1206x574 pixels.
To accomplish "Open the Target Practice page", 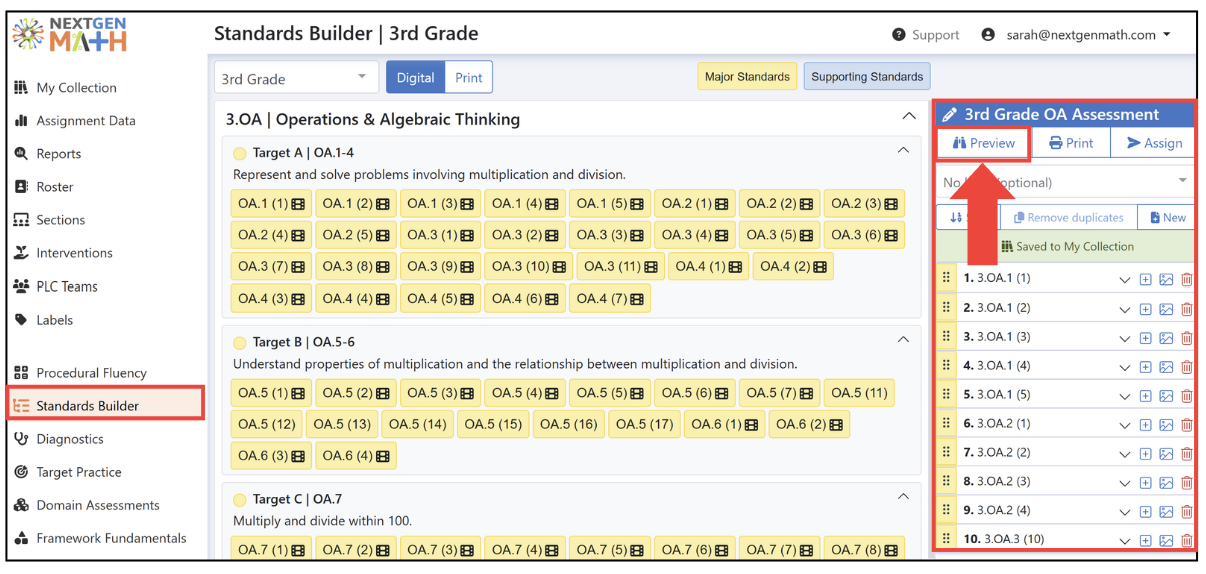I will pyautogui.click(x=67, y=472).
